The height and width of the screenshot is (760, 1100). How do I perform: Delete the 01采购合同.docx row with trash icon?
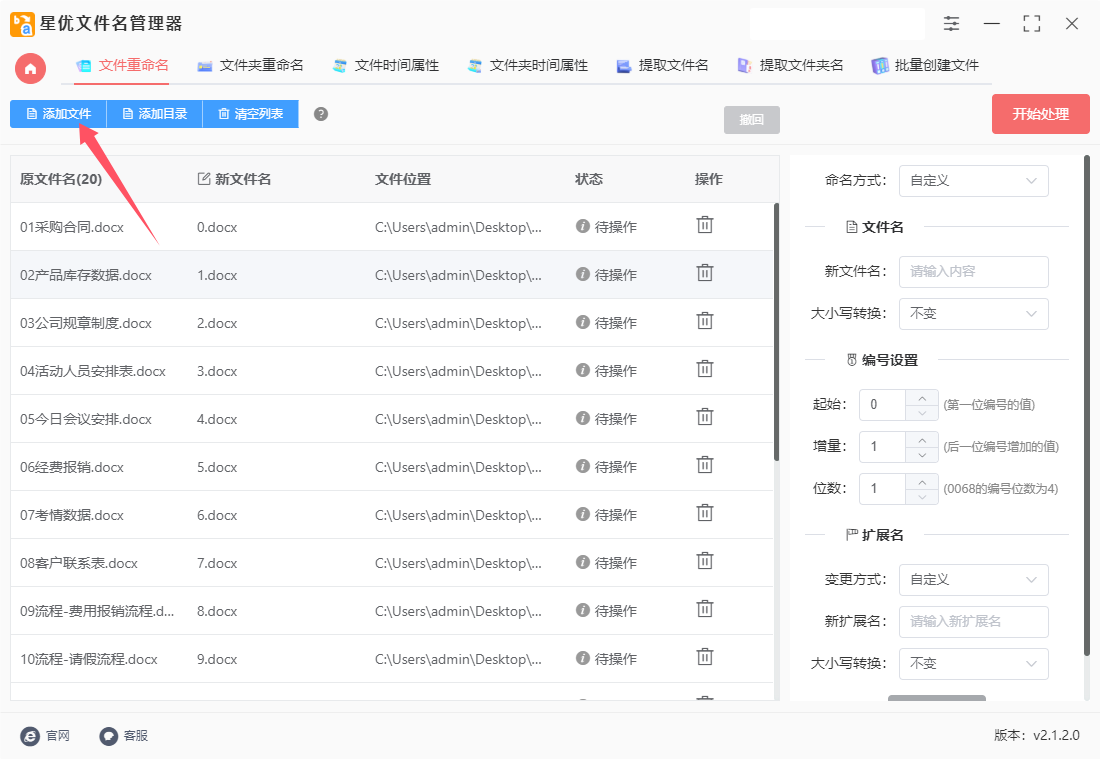click(x=704, y=225)
